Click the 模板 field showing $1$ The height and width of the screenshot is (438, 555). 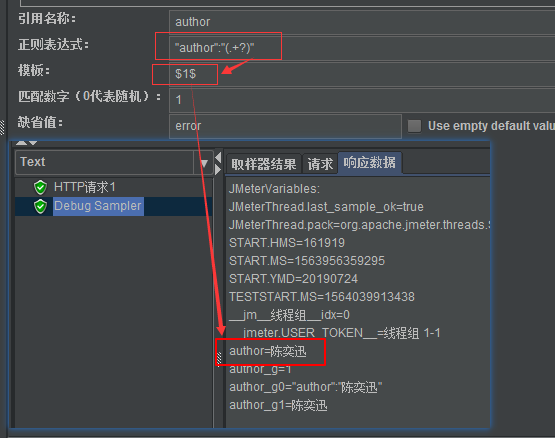click(362, 74)
